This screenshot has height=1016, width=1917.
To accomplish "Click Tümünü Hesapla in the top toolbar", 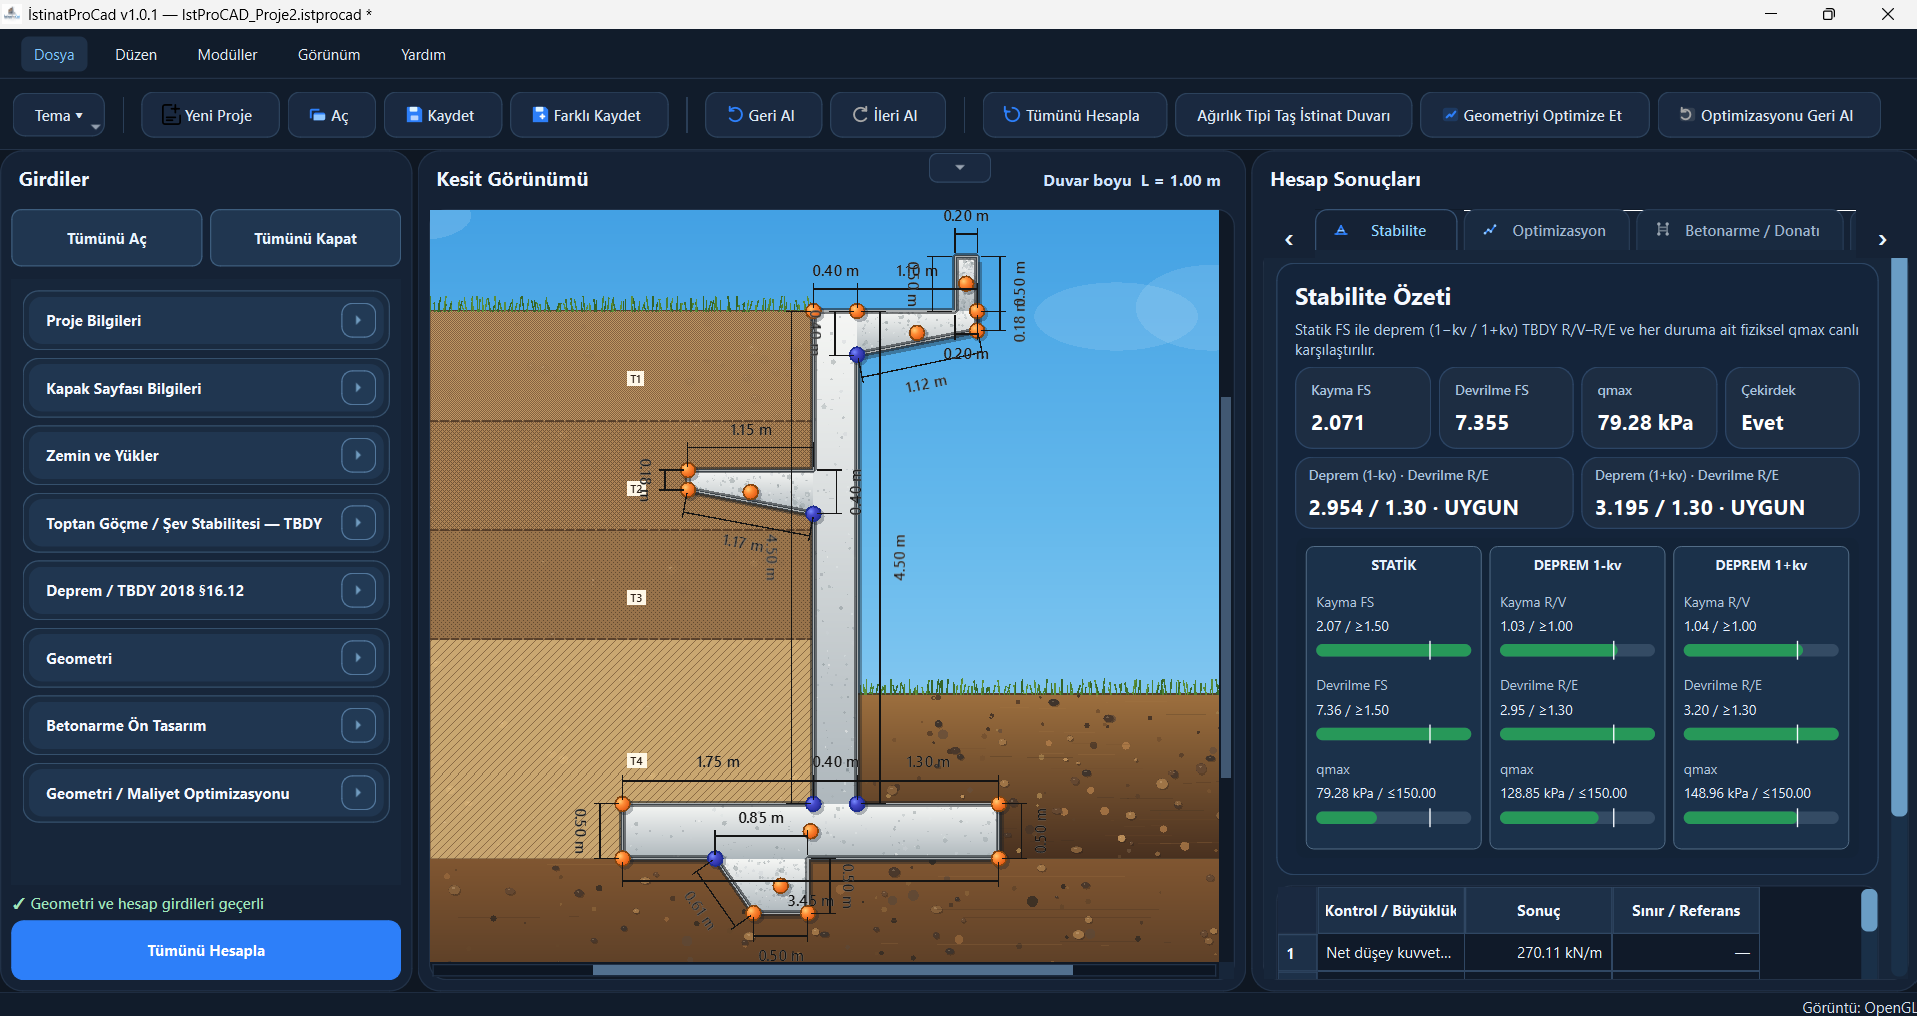I will tap(1075, 115).
